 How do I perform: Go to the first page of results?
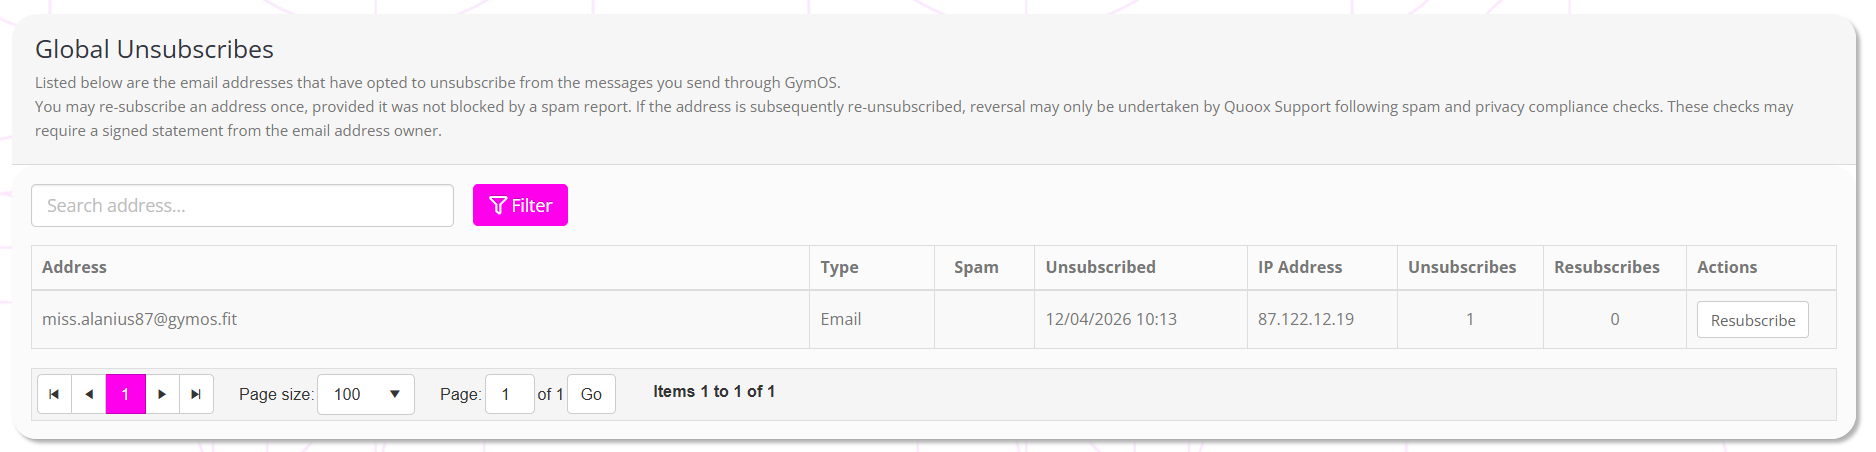click(x=54, y=394)
